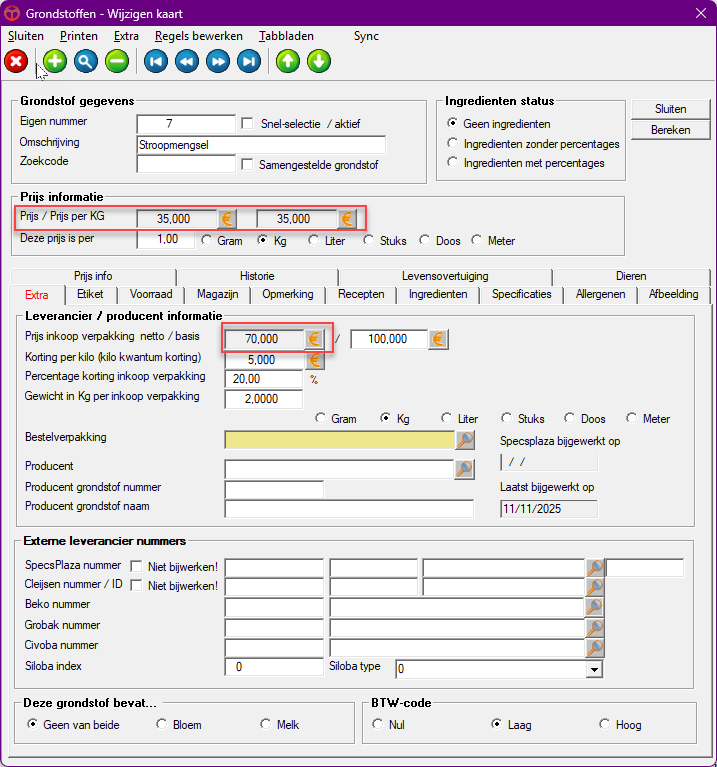Go to next record icon
This screenshot has width=717, height=767.
pyautogui.click(x=218, y=62)
